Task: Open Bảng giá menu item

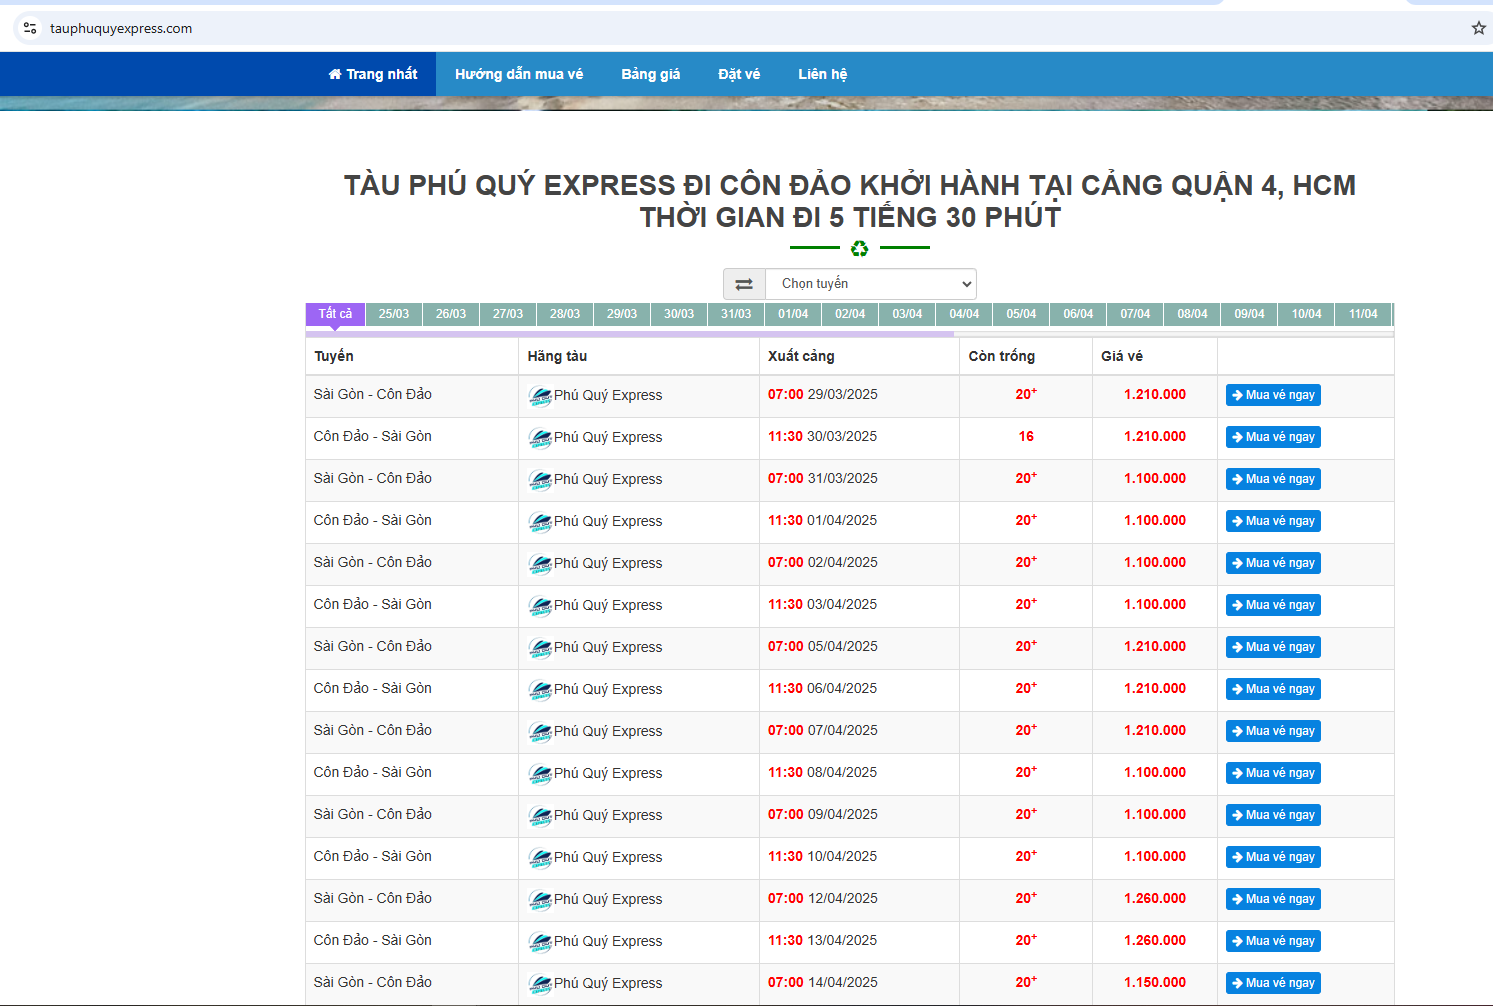Action: point(651,74)
